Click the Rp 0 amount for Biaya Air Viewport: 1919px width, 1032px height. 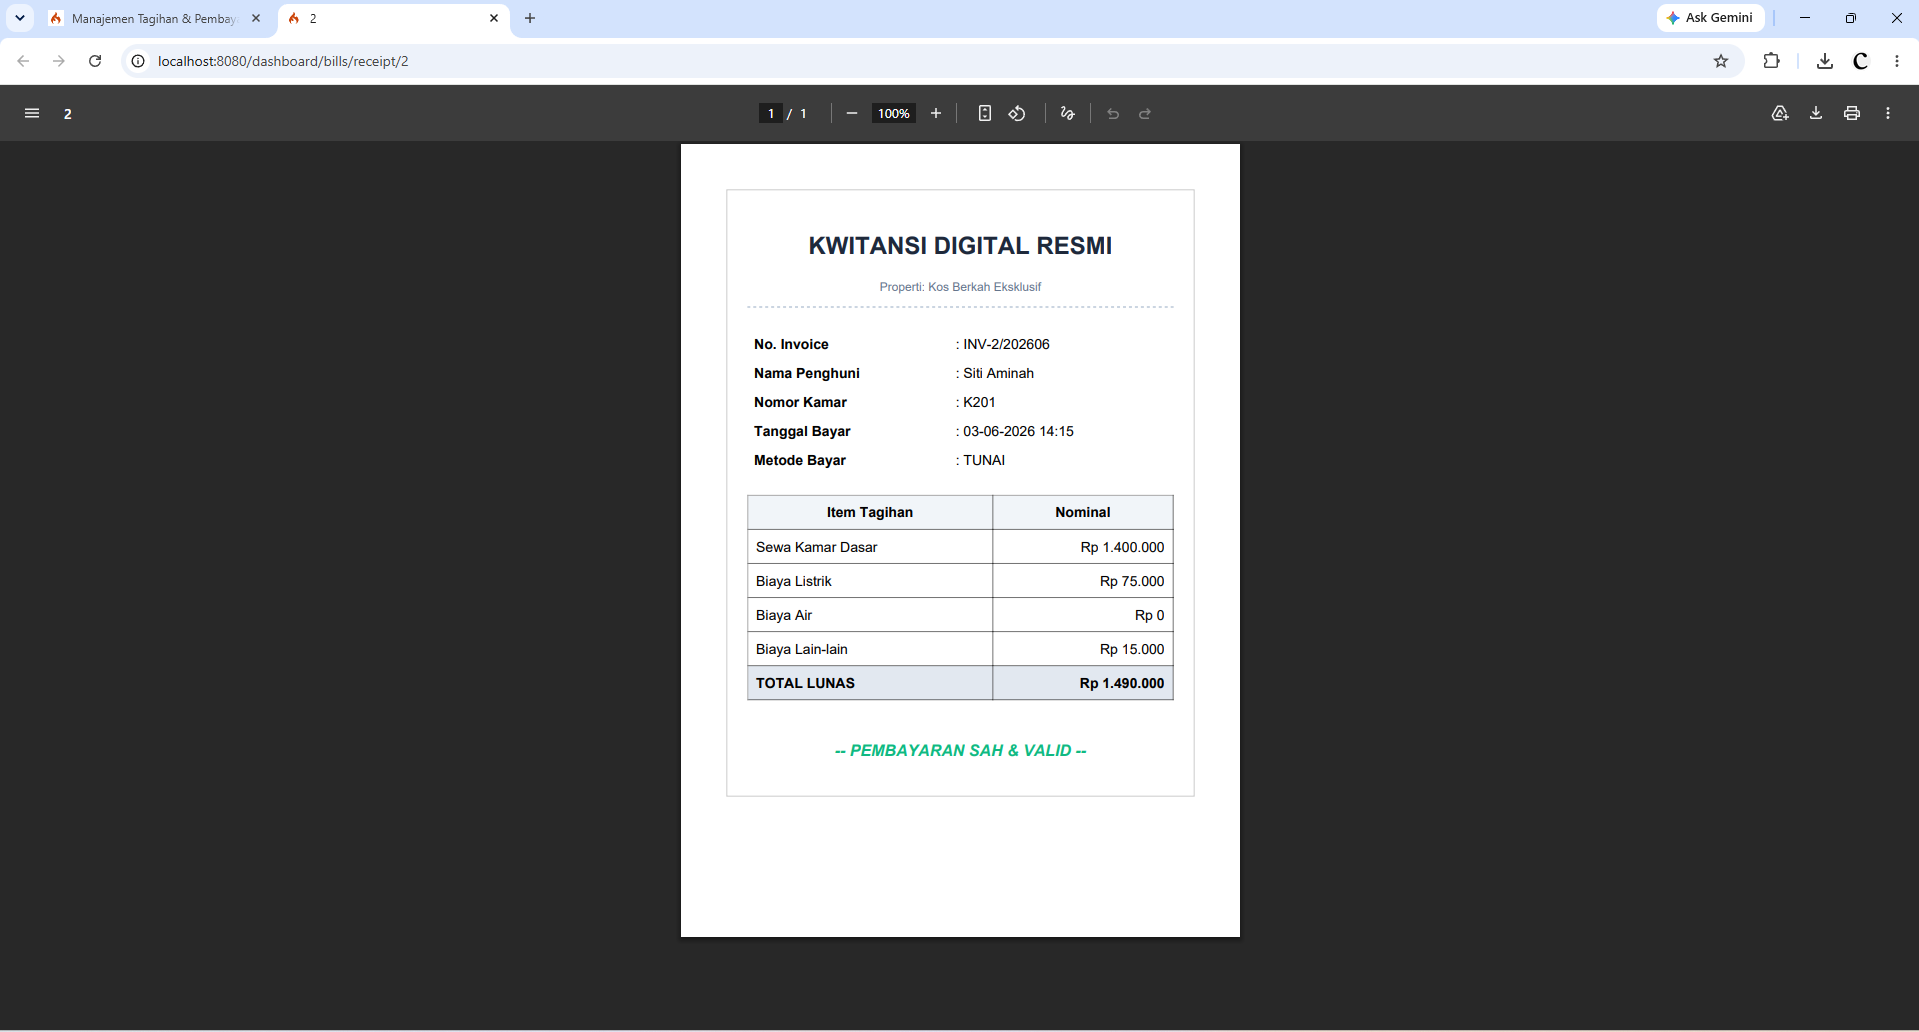point(1149,615)
